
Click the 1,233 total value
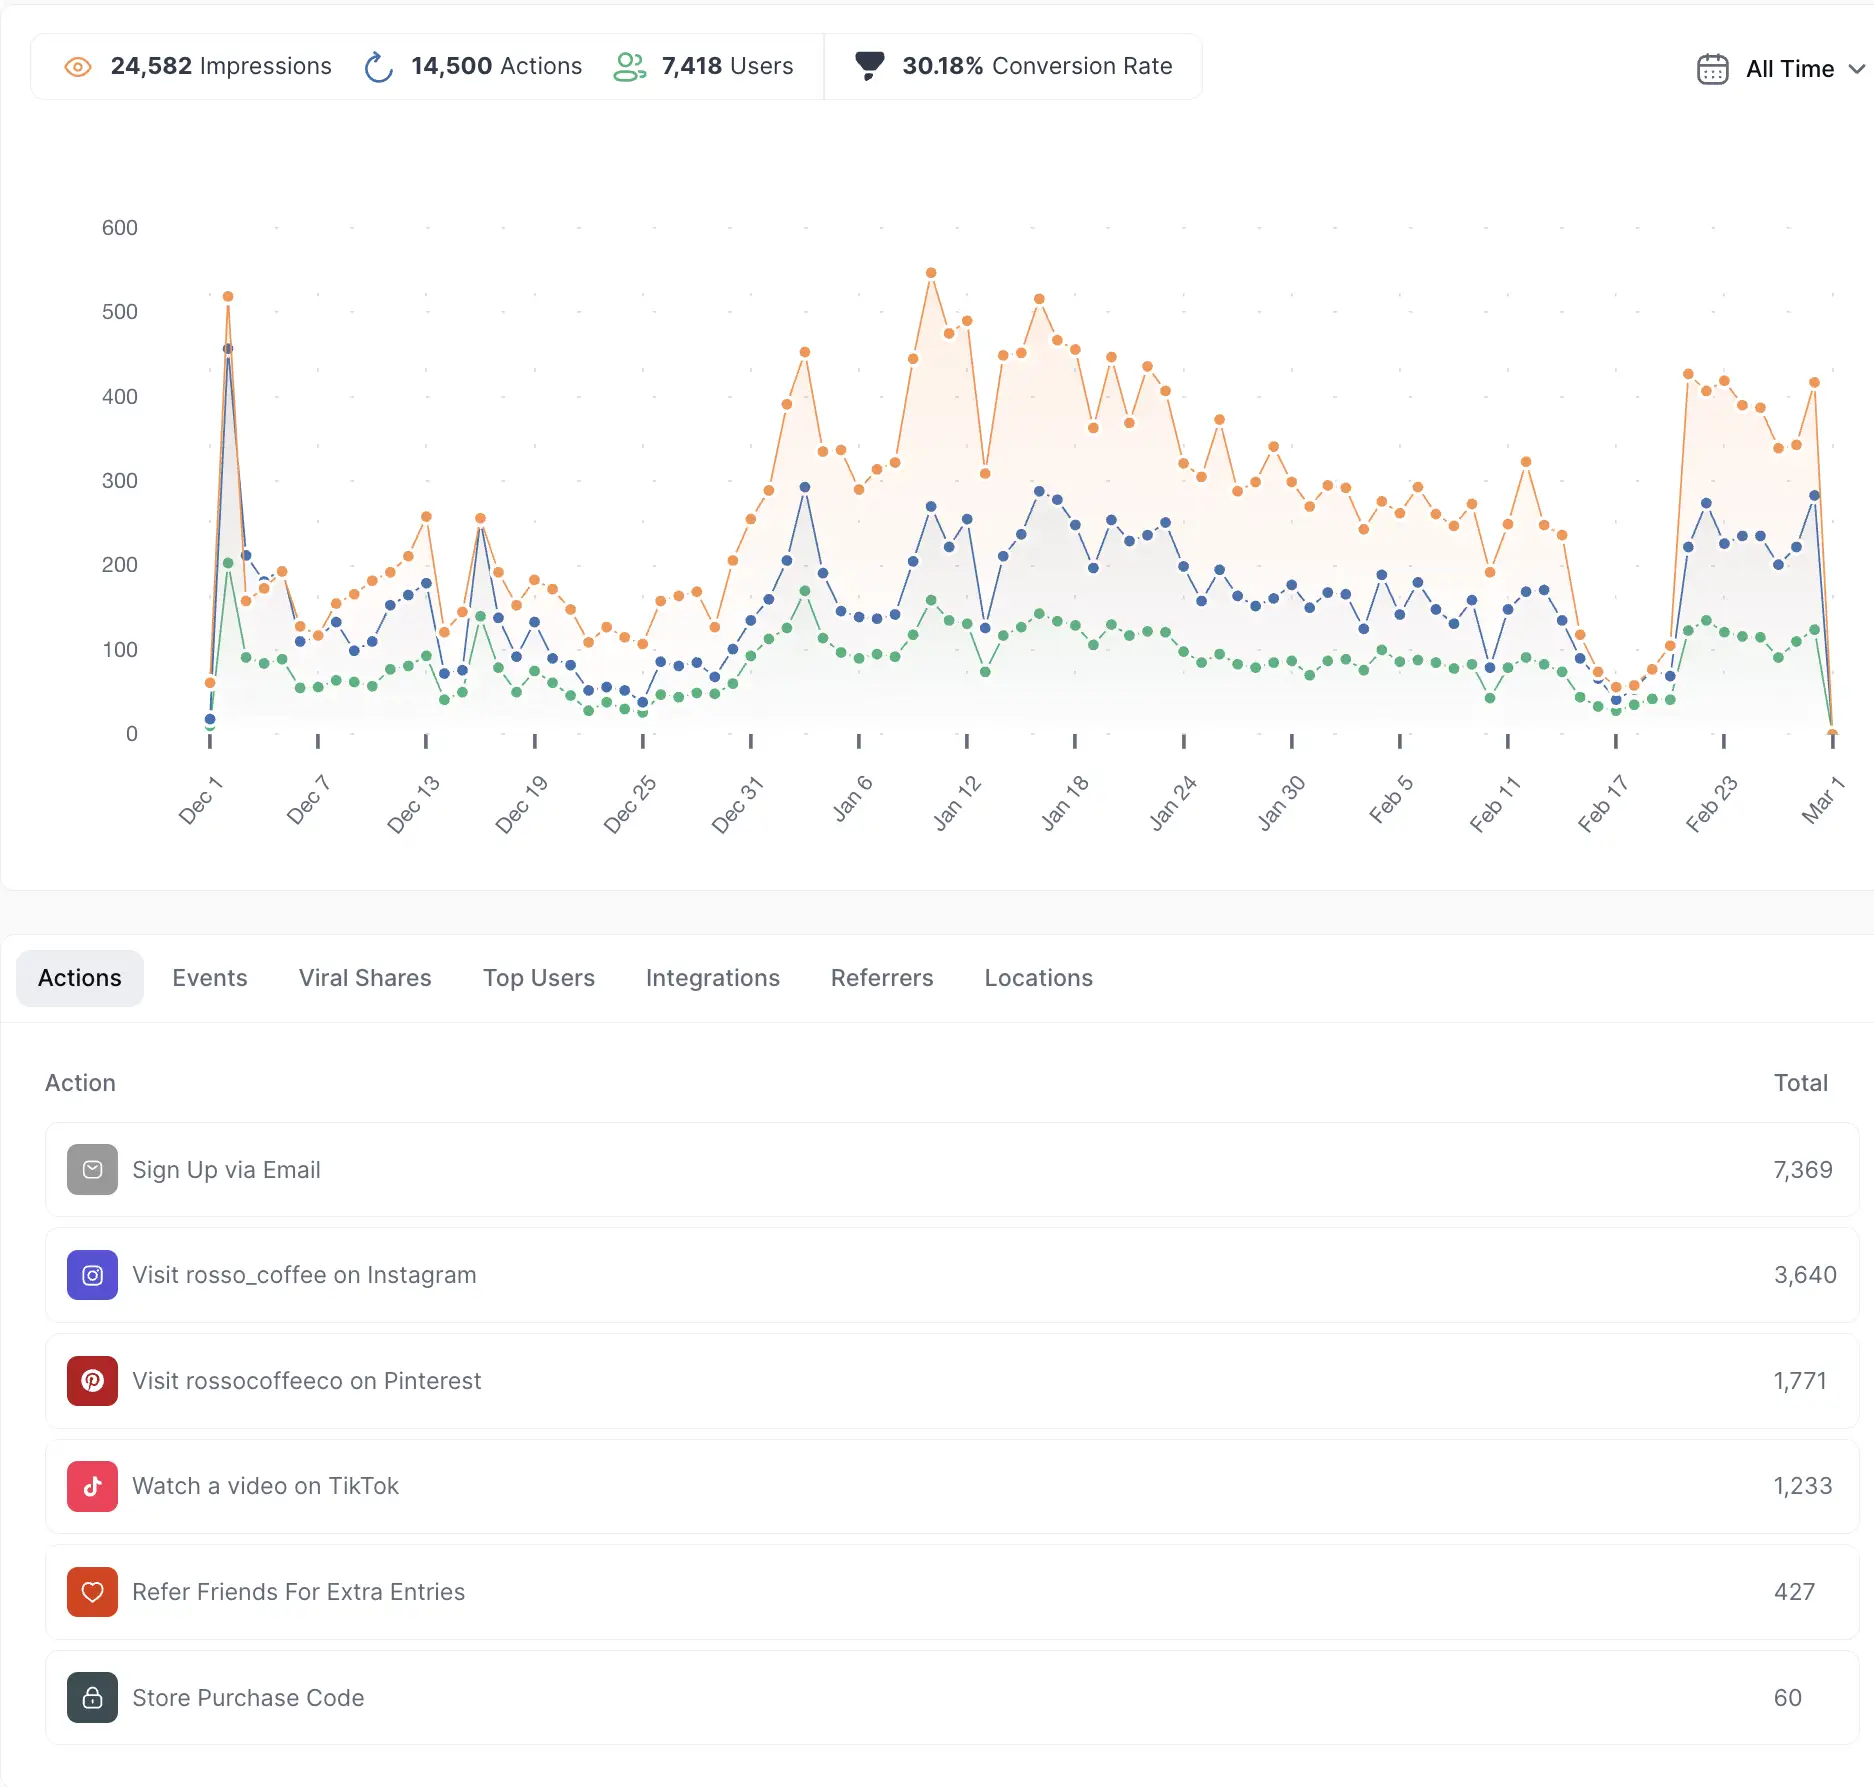coord(1803,1486)
